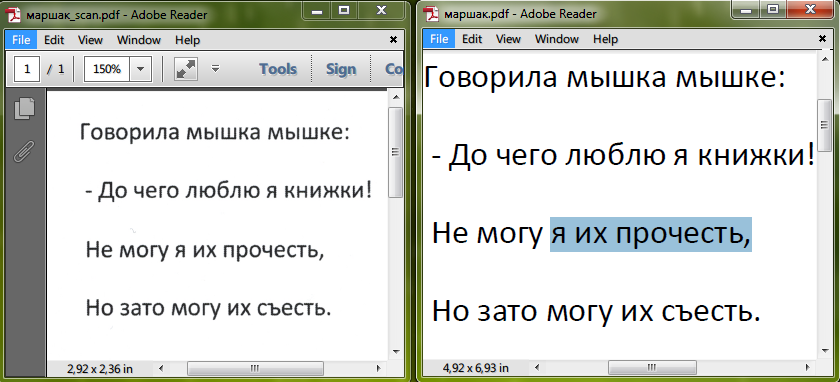Close the document using the left window's menu bar X

pyautogui.click(x=393, y=40)
